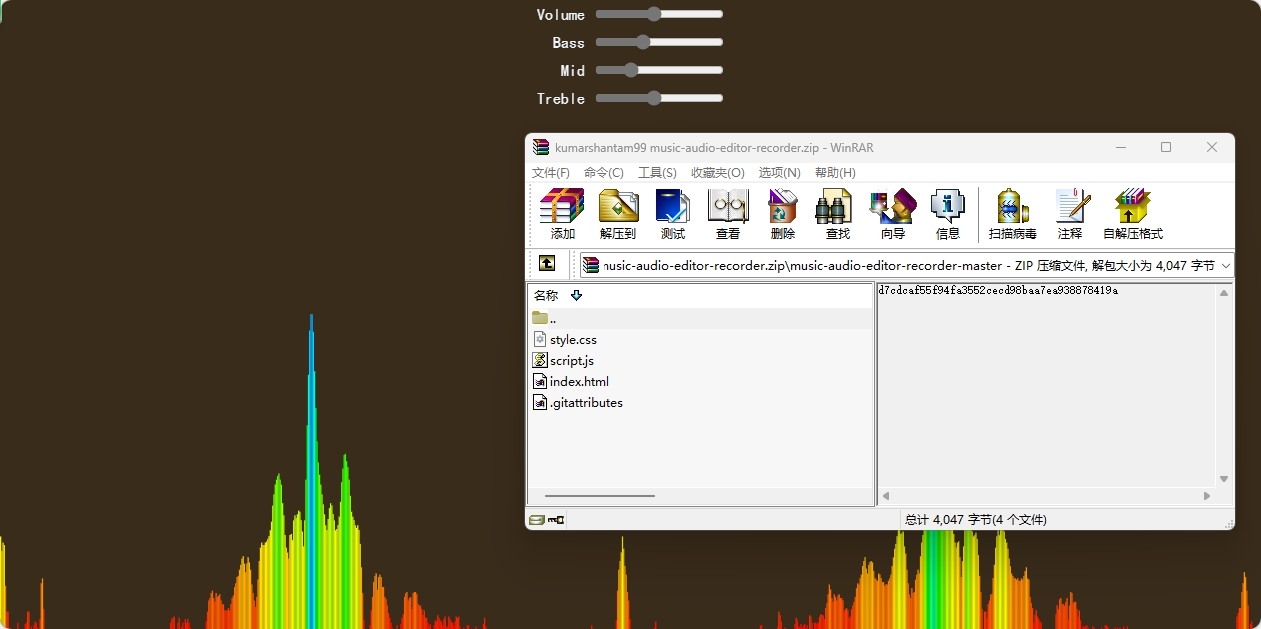Click comment pane scroll-right arrow
The height and width of the screenshot is (629, 1261).
[1207, 496]
